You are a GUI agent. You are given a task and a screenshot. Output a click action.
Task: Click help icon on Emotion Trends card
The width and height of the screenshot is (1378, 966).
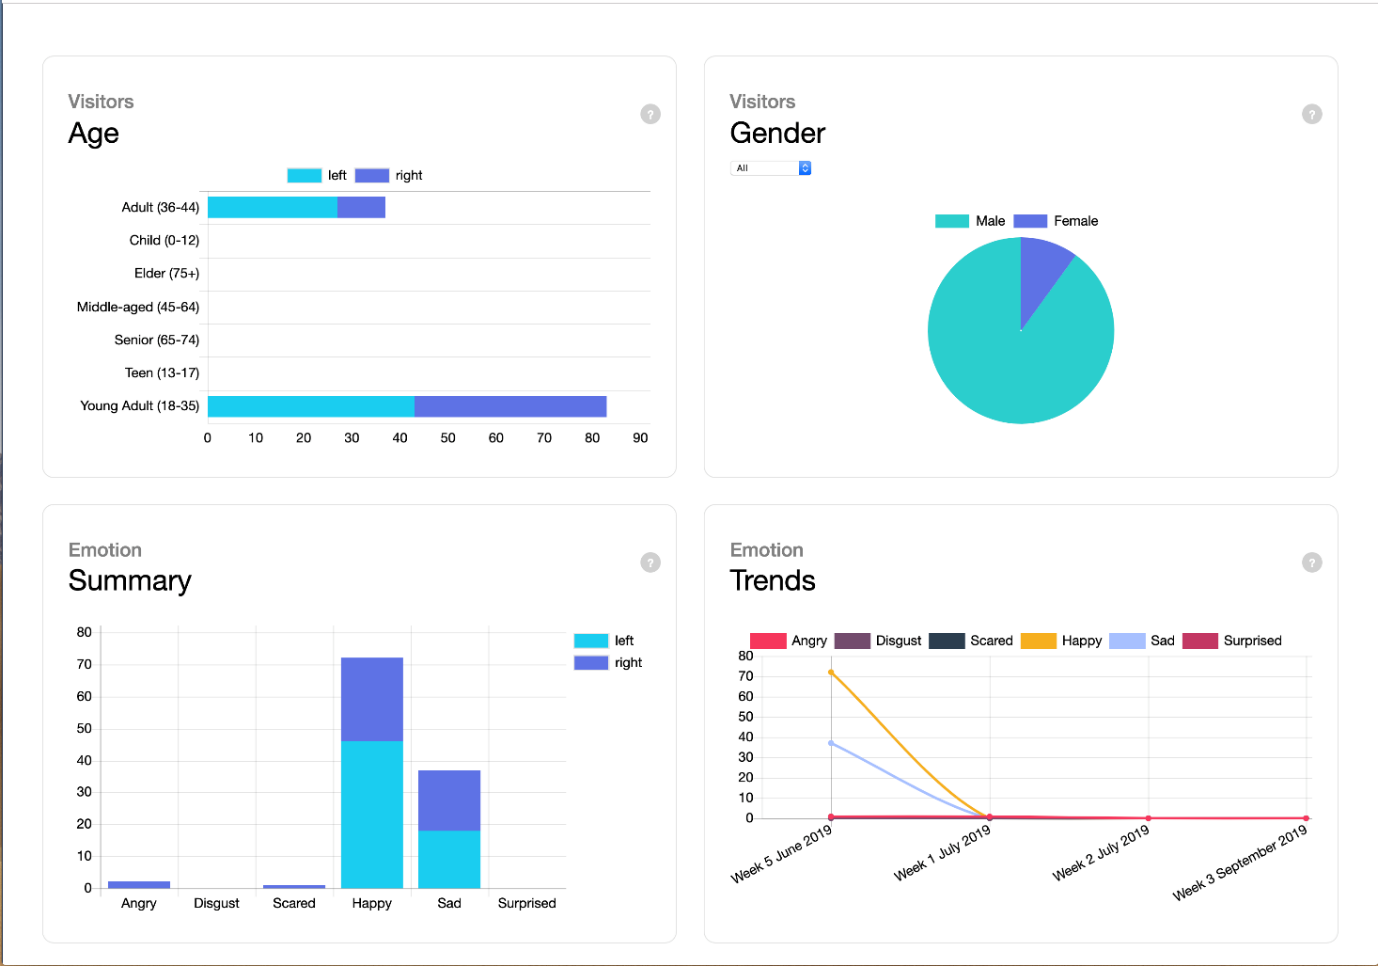[1312, 562]
